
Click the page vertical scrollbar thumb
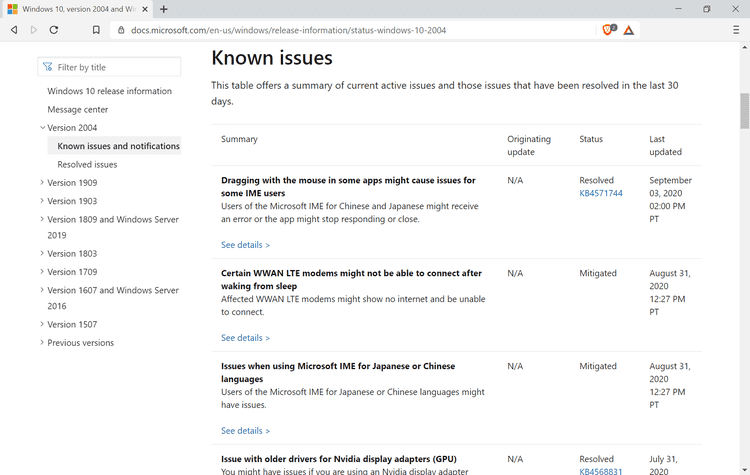(x=744, y=111)
